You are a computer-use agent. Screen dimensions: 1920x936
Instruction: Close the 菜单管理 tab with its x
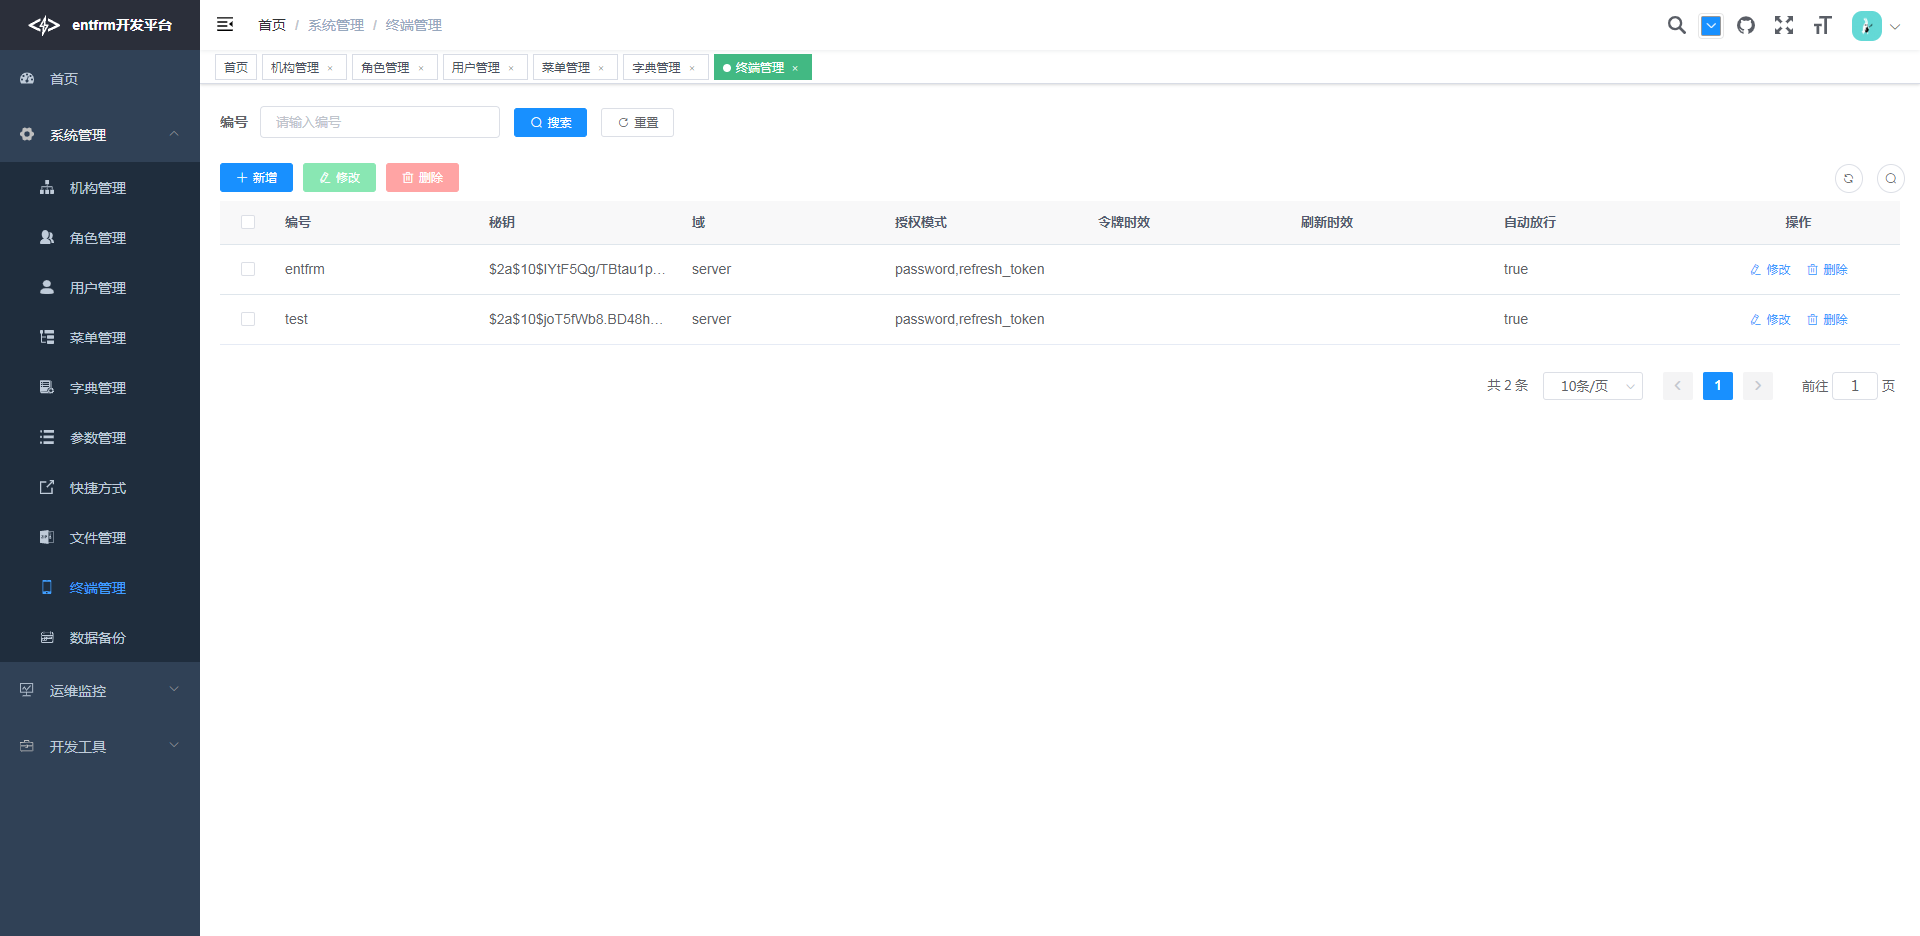pyautogui.click(x=601, y=68)
